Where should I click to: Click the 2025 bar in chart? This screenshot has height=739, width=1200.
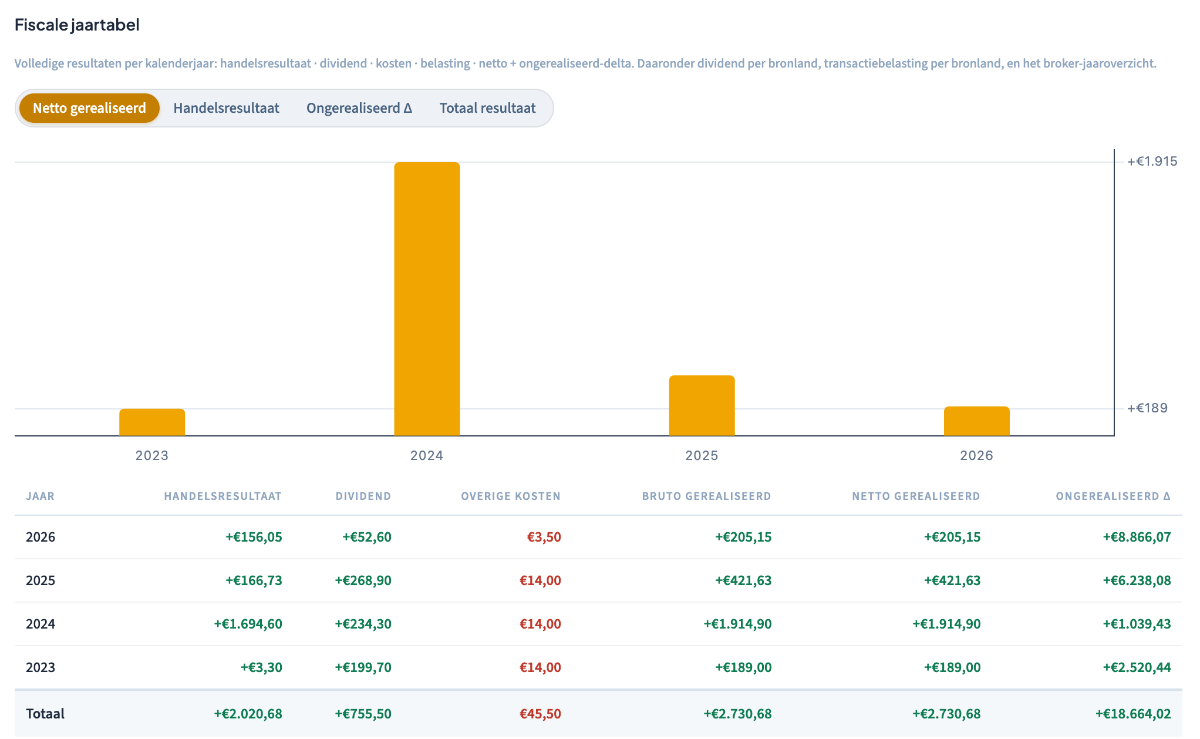tap(702, 406)
